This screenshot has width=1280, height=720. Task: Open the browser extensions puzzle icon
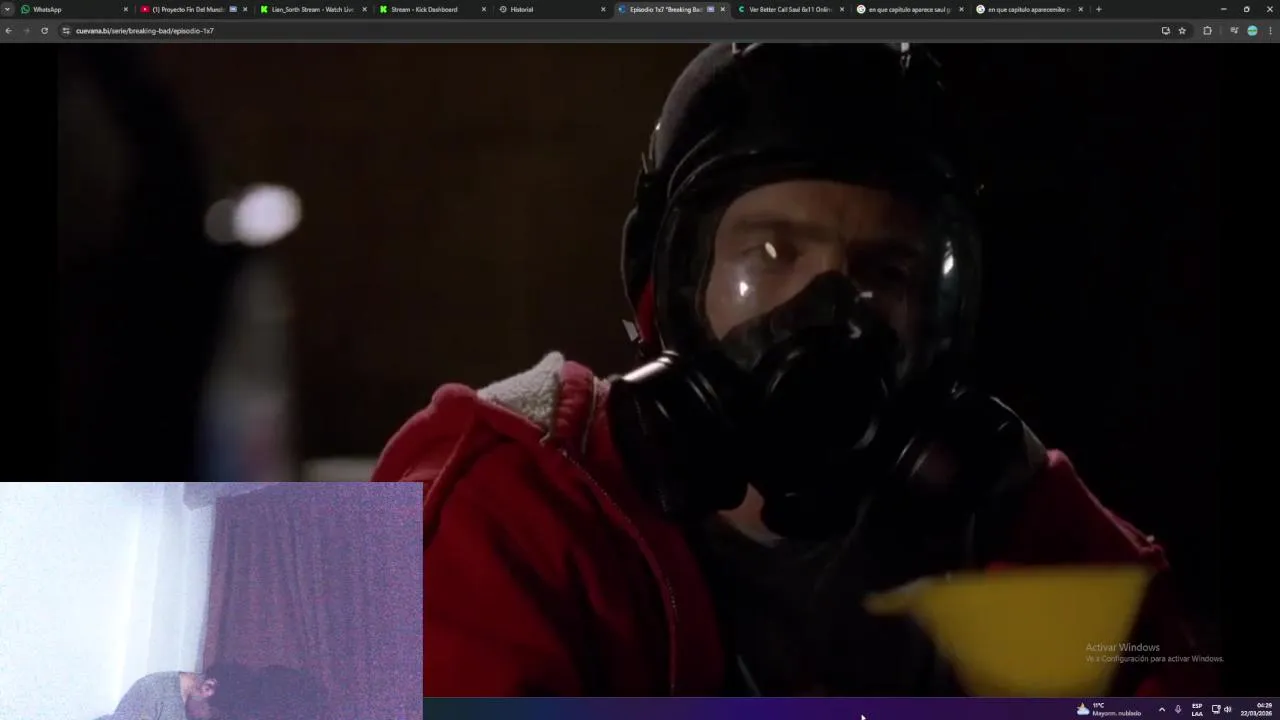(1207, 31)
